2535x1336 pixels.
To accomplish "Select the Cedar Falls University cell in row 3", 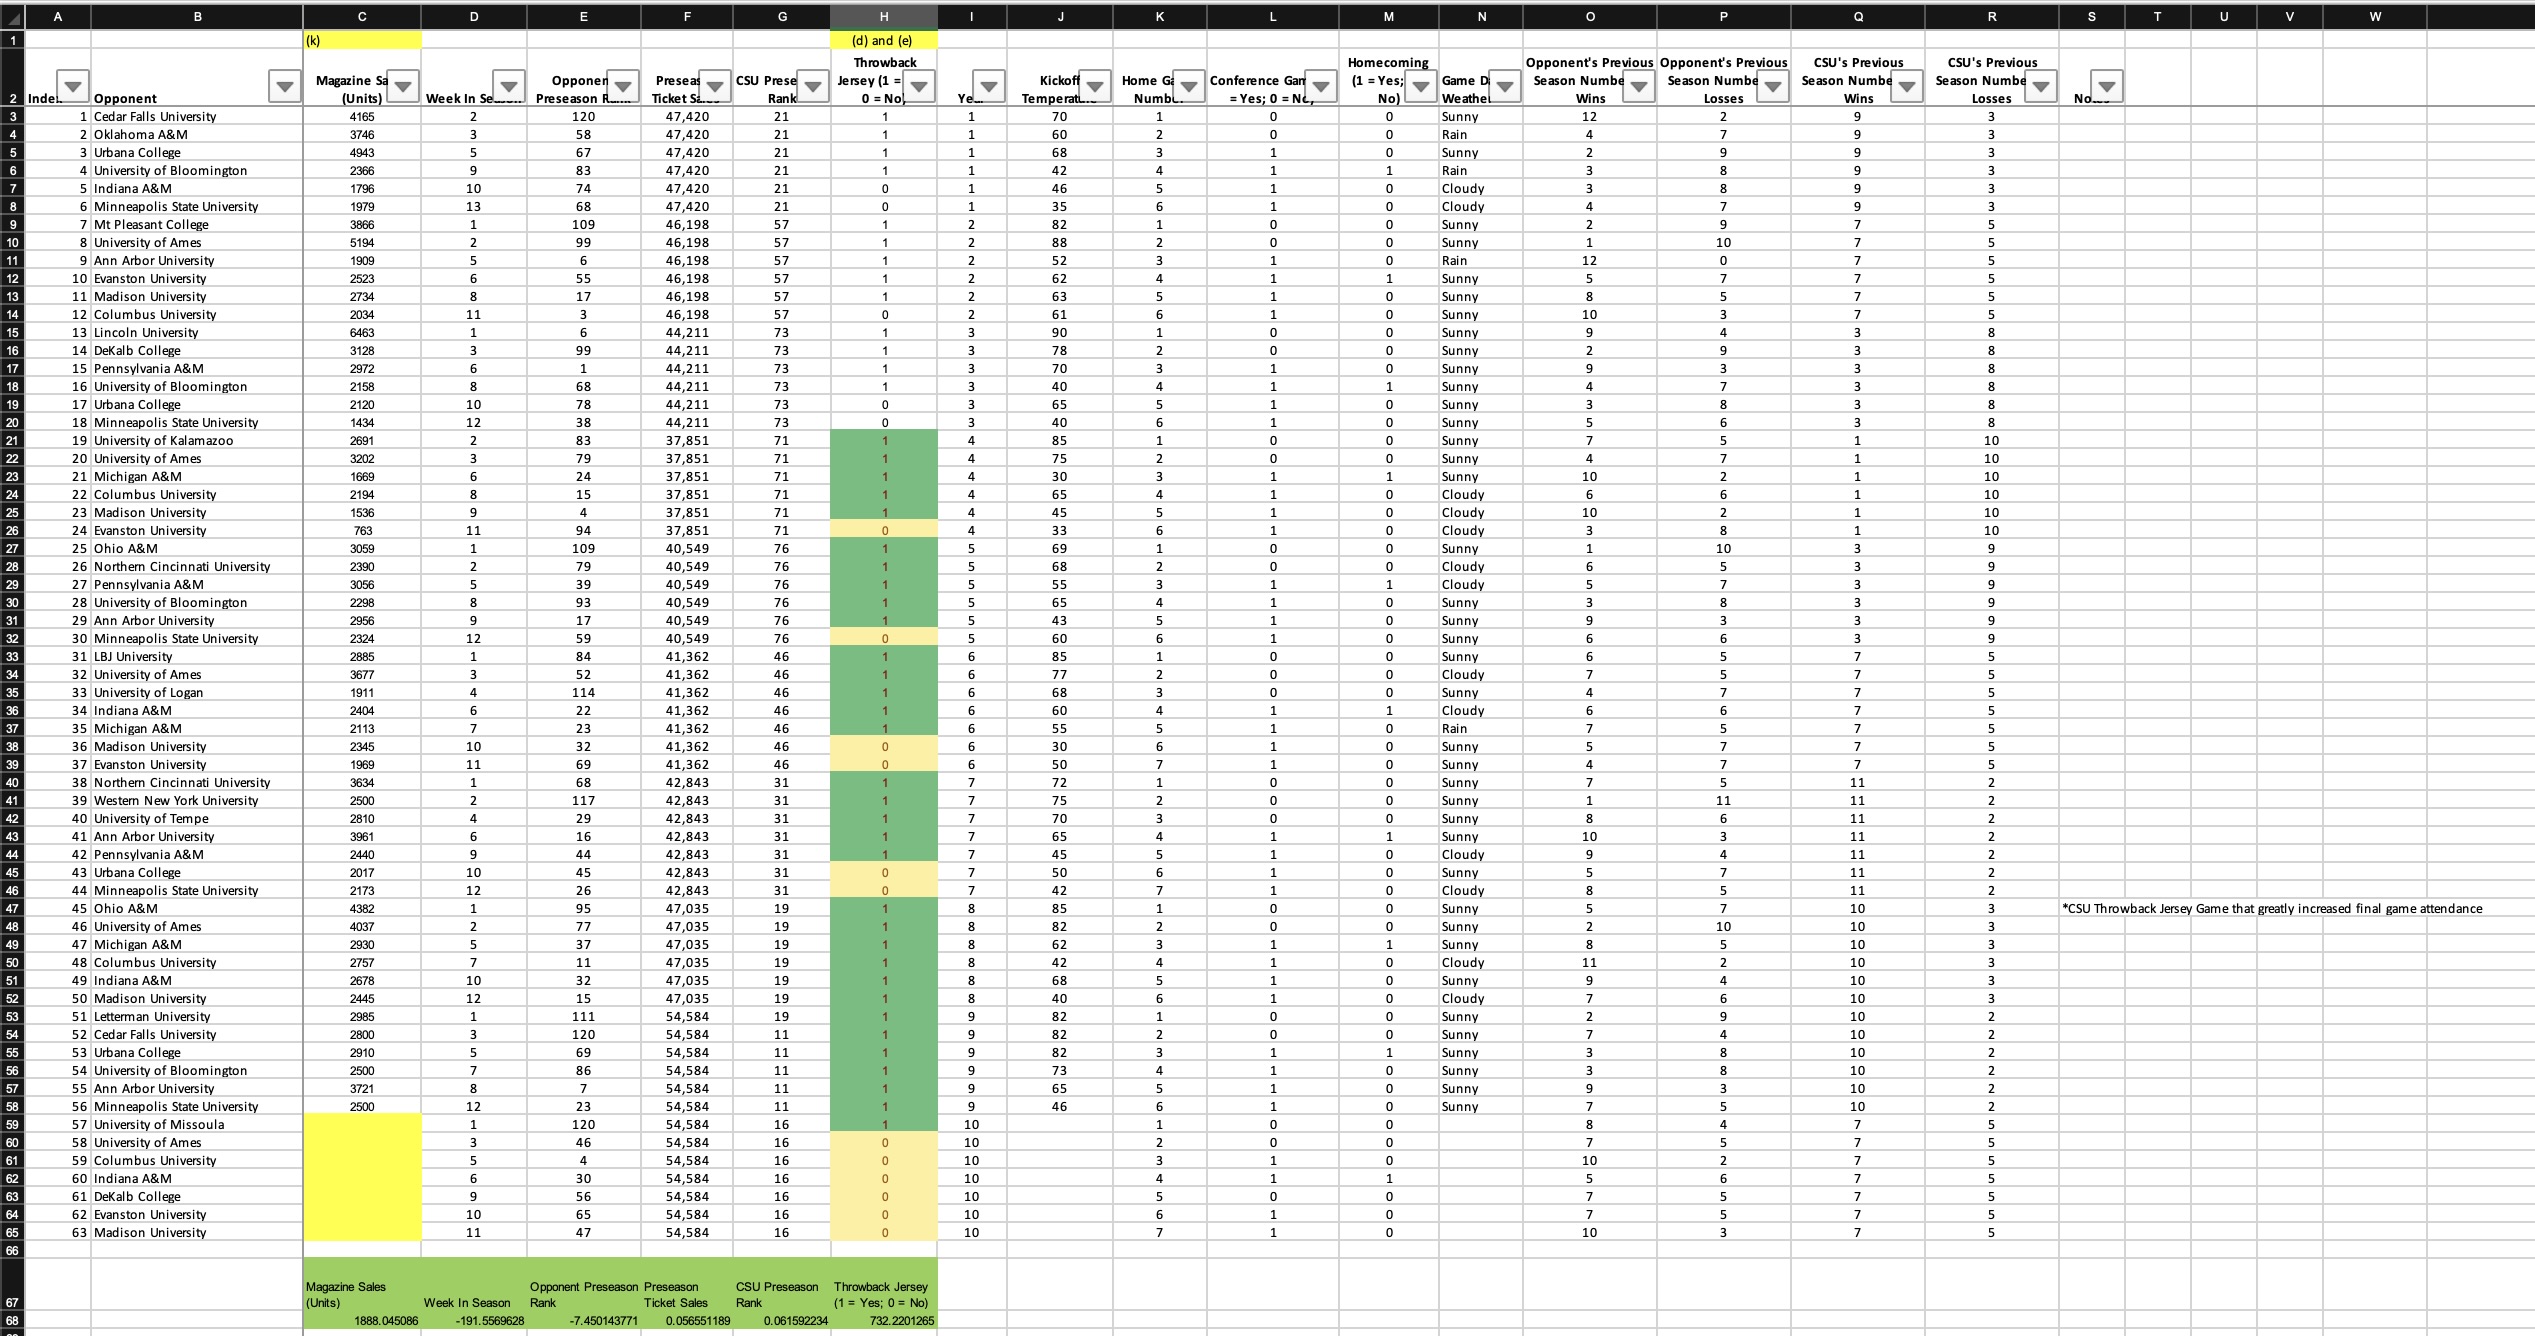I will (x=197, y=116).
